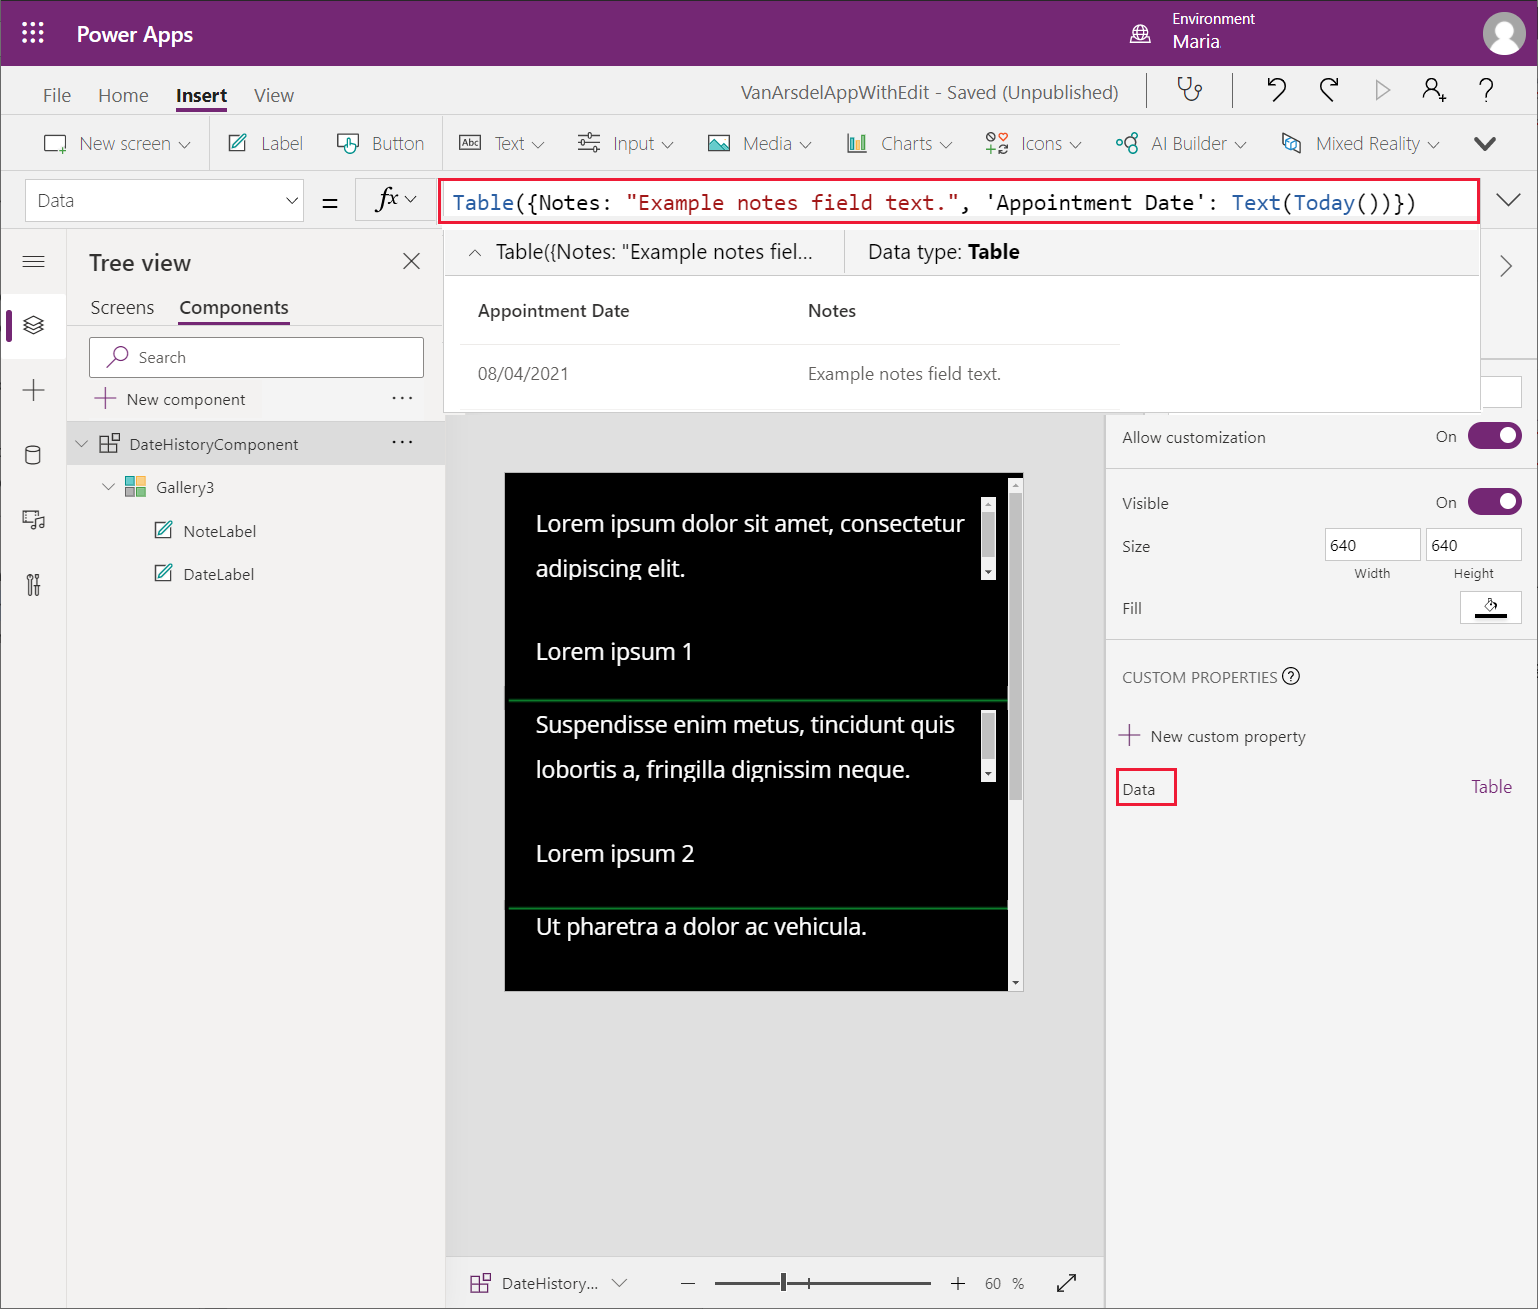Collapse the DateHistoryComponent tree node

(x=82, y=444)
